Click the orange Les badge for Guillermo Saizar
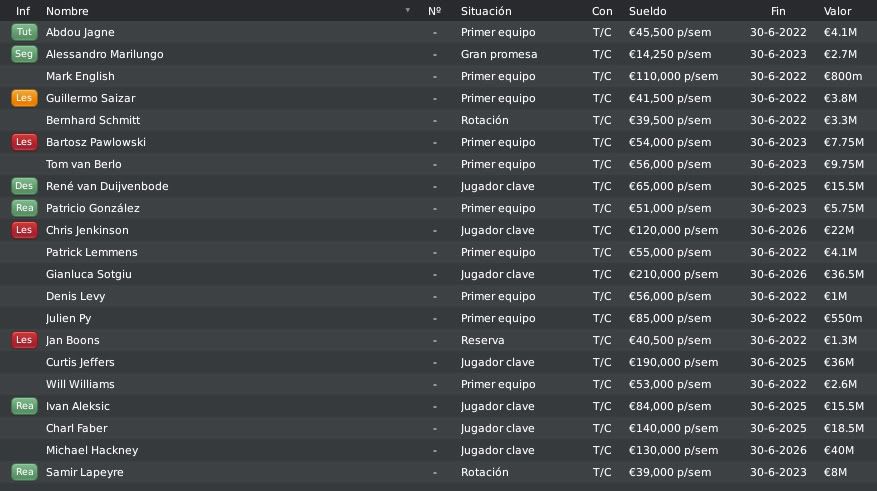 (24, 98)
